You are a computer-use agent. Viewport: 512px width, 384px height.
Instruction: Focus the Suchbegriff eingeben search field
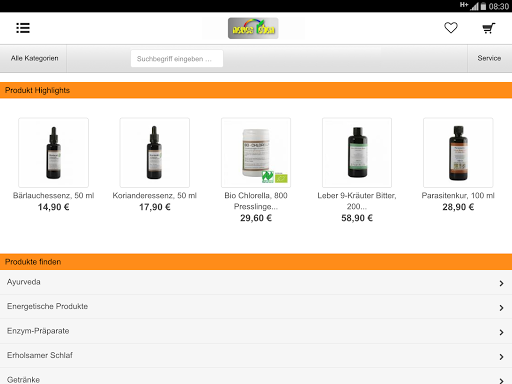pyautogui.click(x=177, y=59)
